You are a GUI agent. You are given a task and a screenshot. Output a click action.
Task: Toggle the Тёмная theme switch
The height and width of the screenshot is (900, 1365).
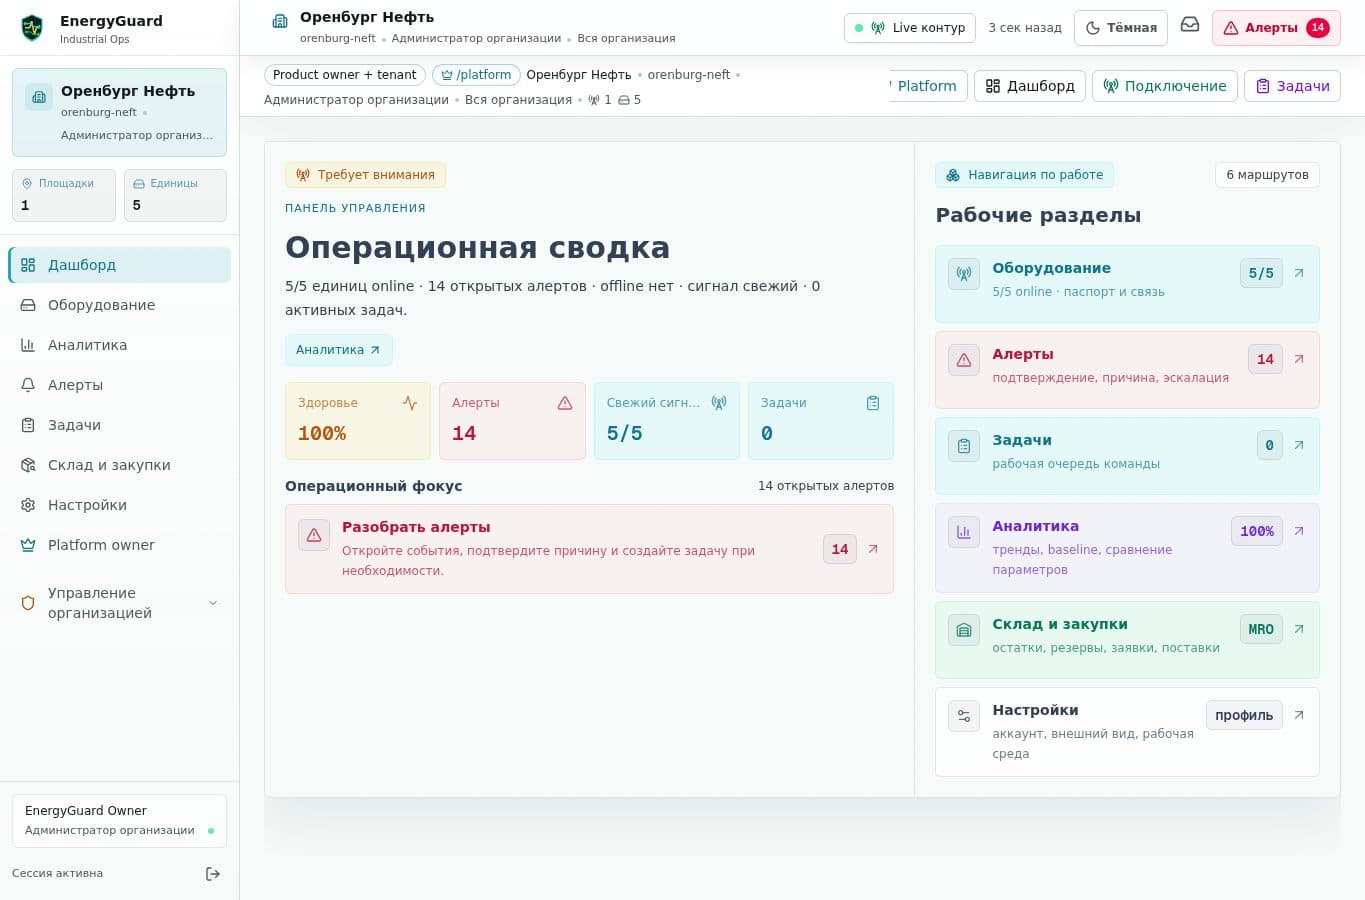tap(1121, 28)
